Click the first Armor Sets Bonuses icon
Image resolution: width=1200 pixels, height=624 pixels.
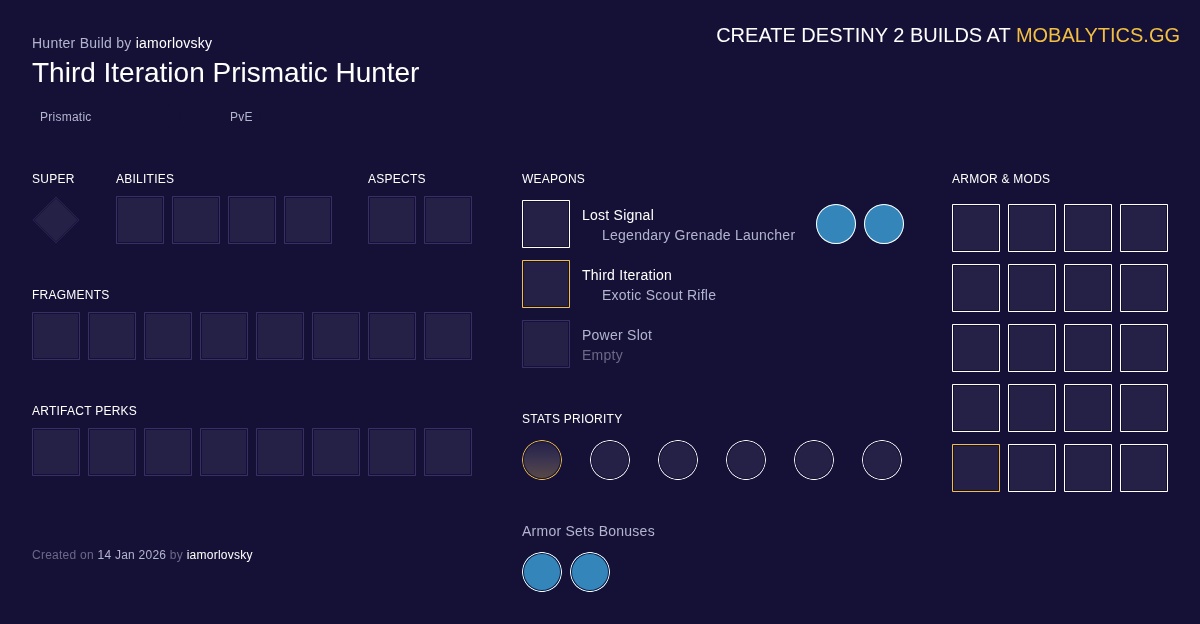(542, 572)
